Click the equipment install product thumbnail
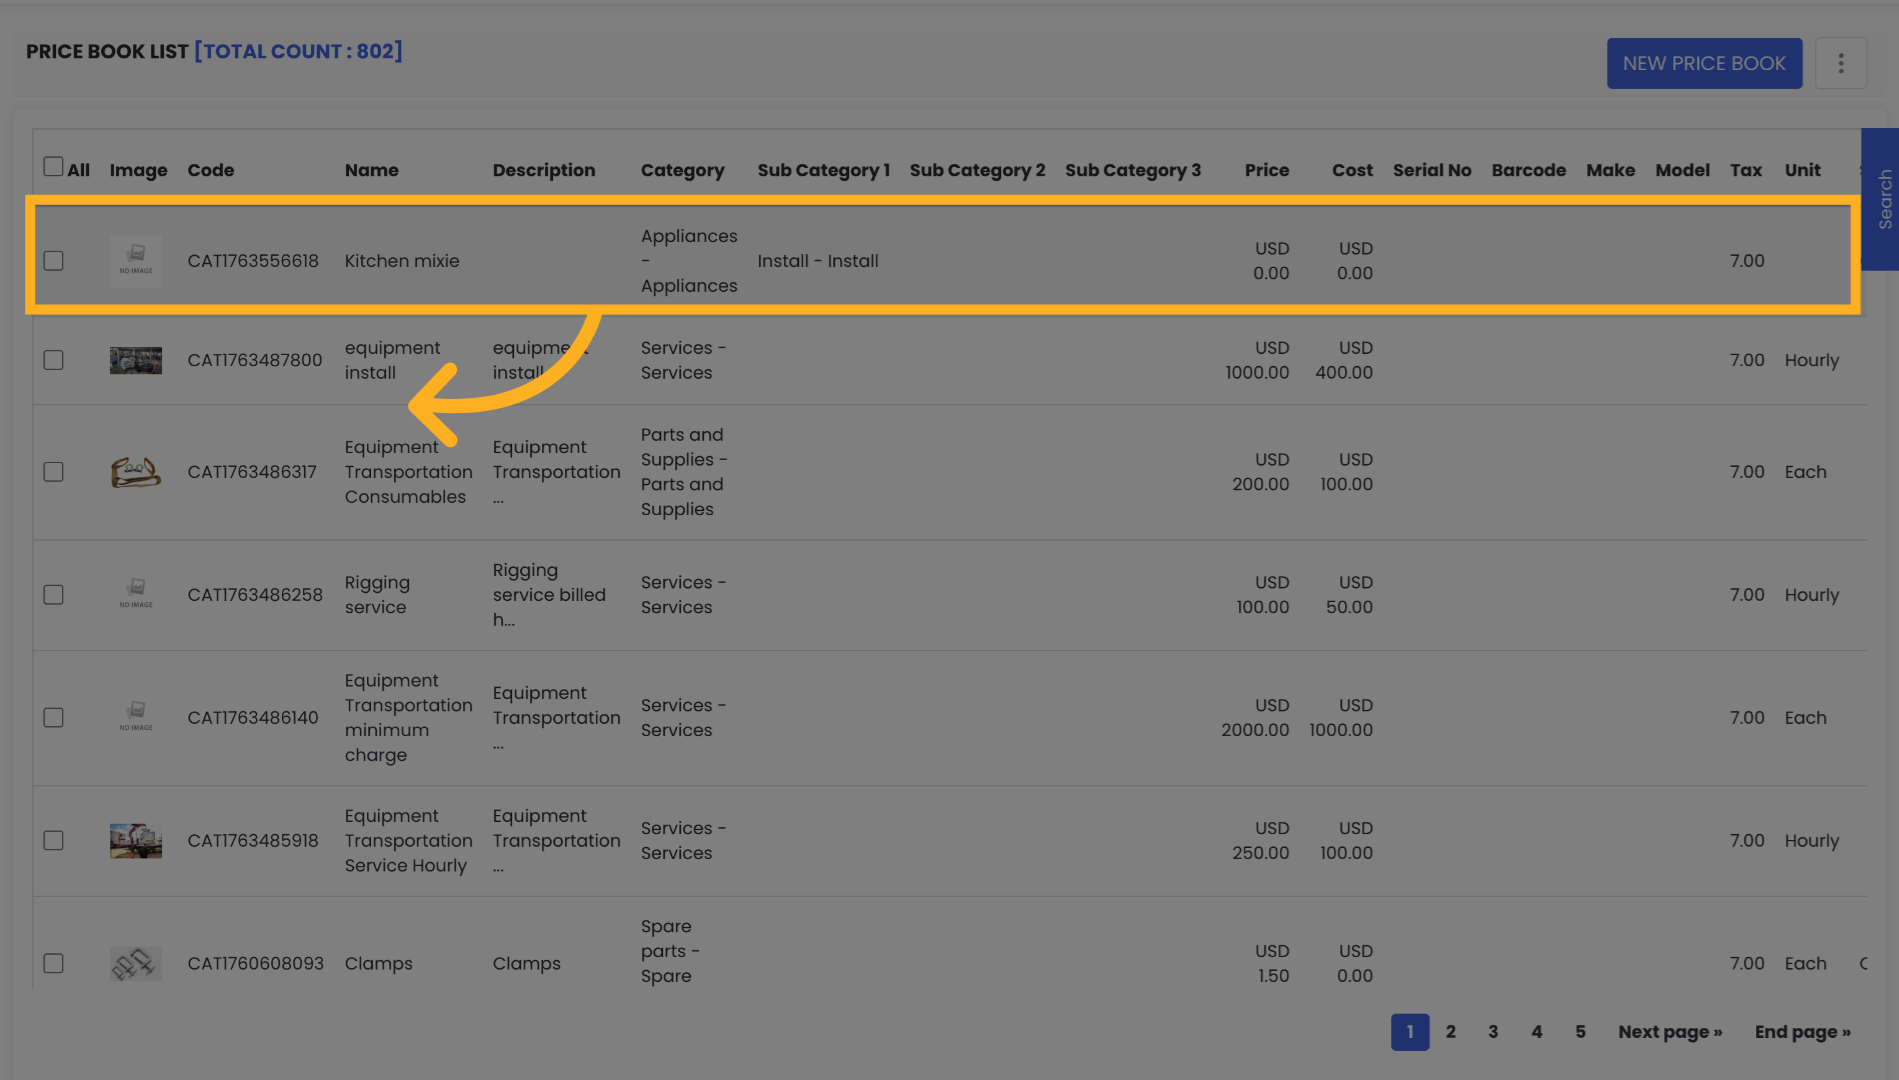Screen dimensions: 1899x1080 tap(135, 360)
